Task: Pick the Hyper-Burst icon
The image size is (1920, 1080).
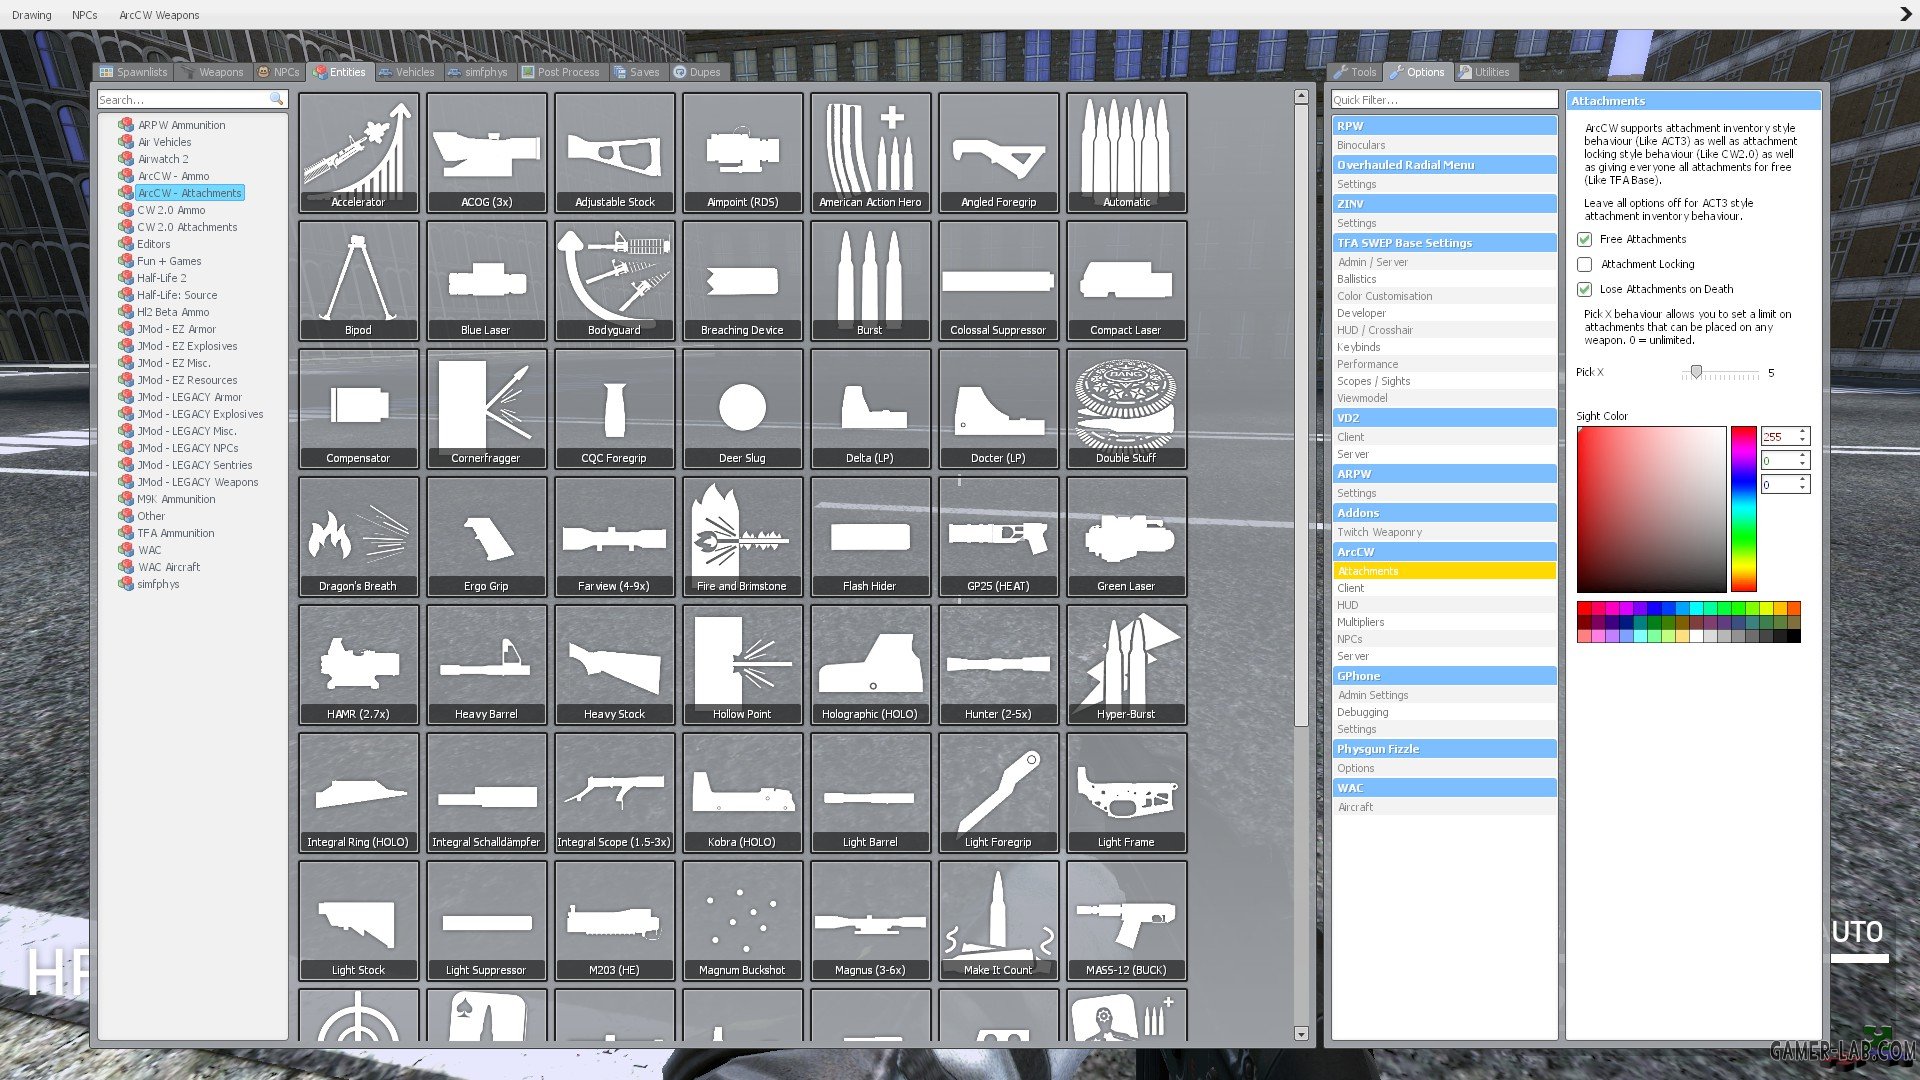Action: (x=1126, y=664)
